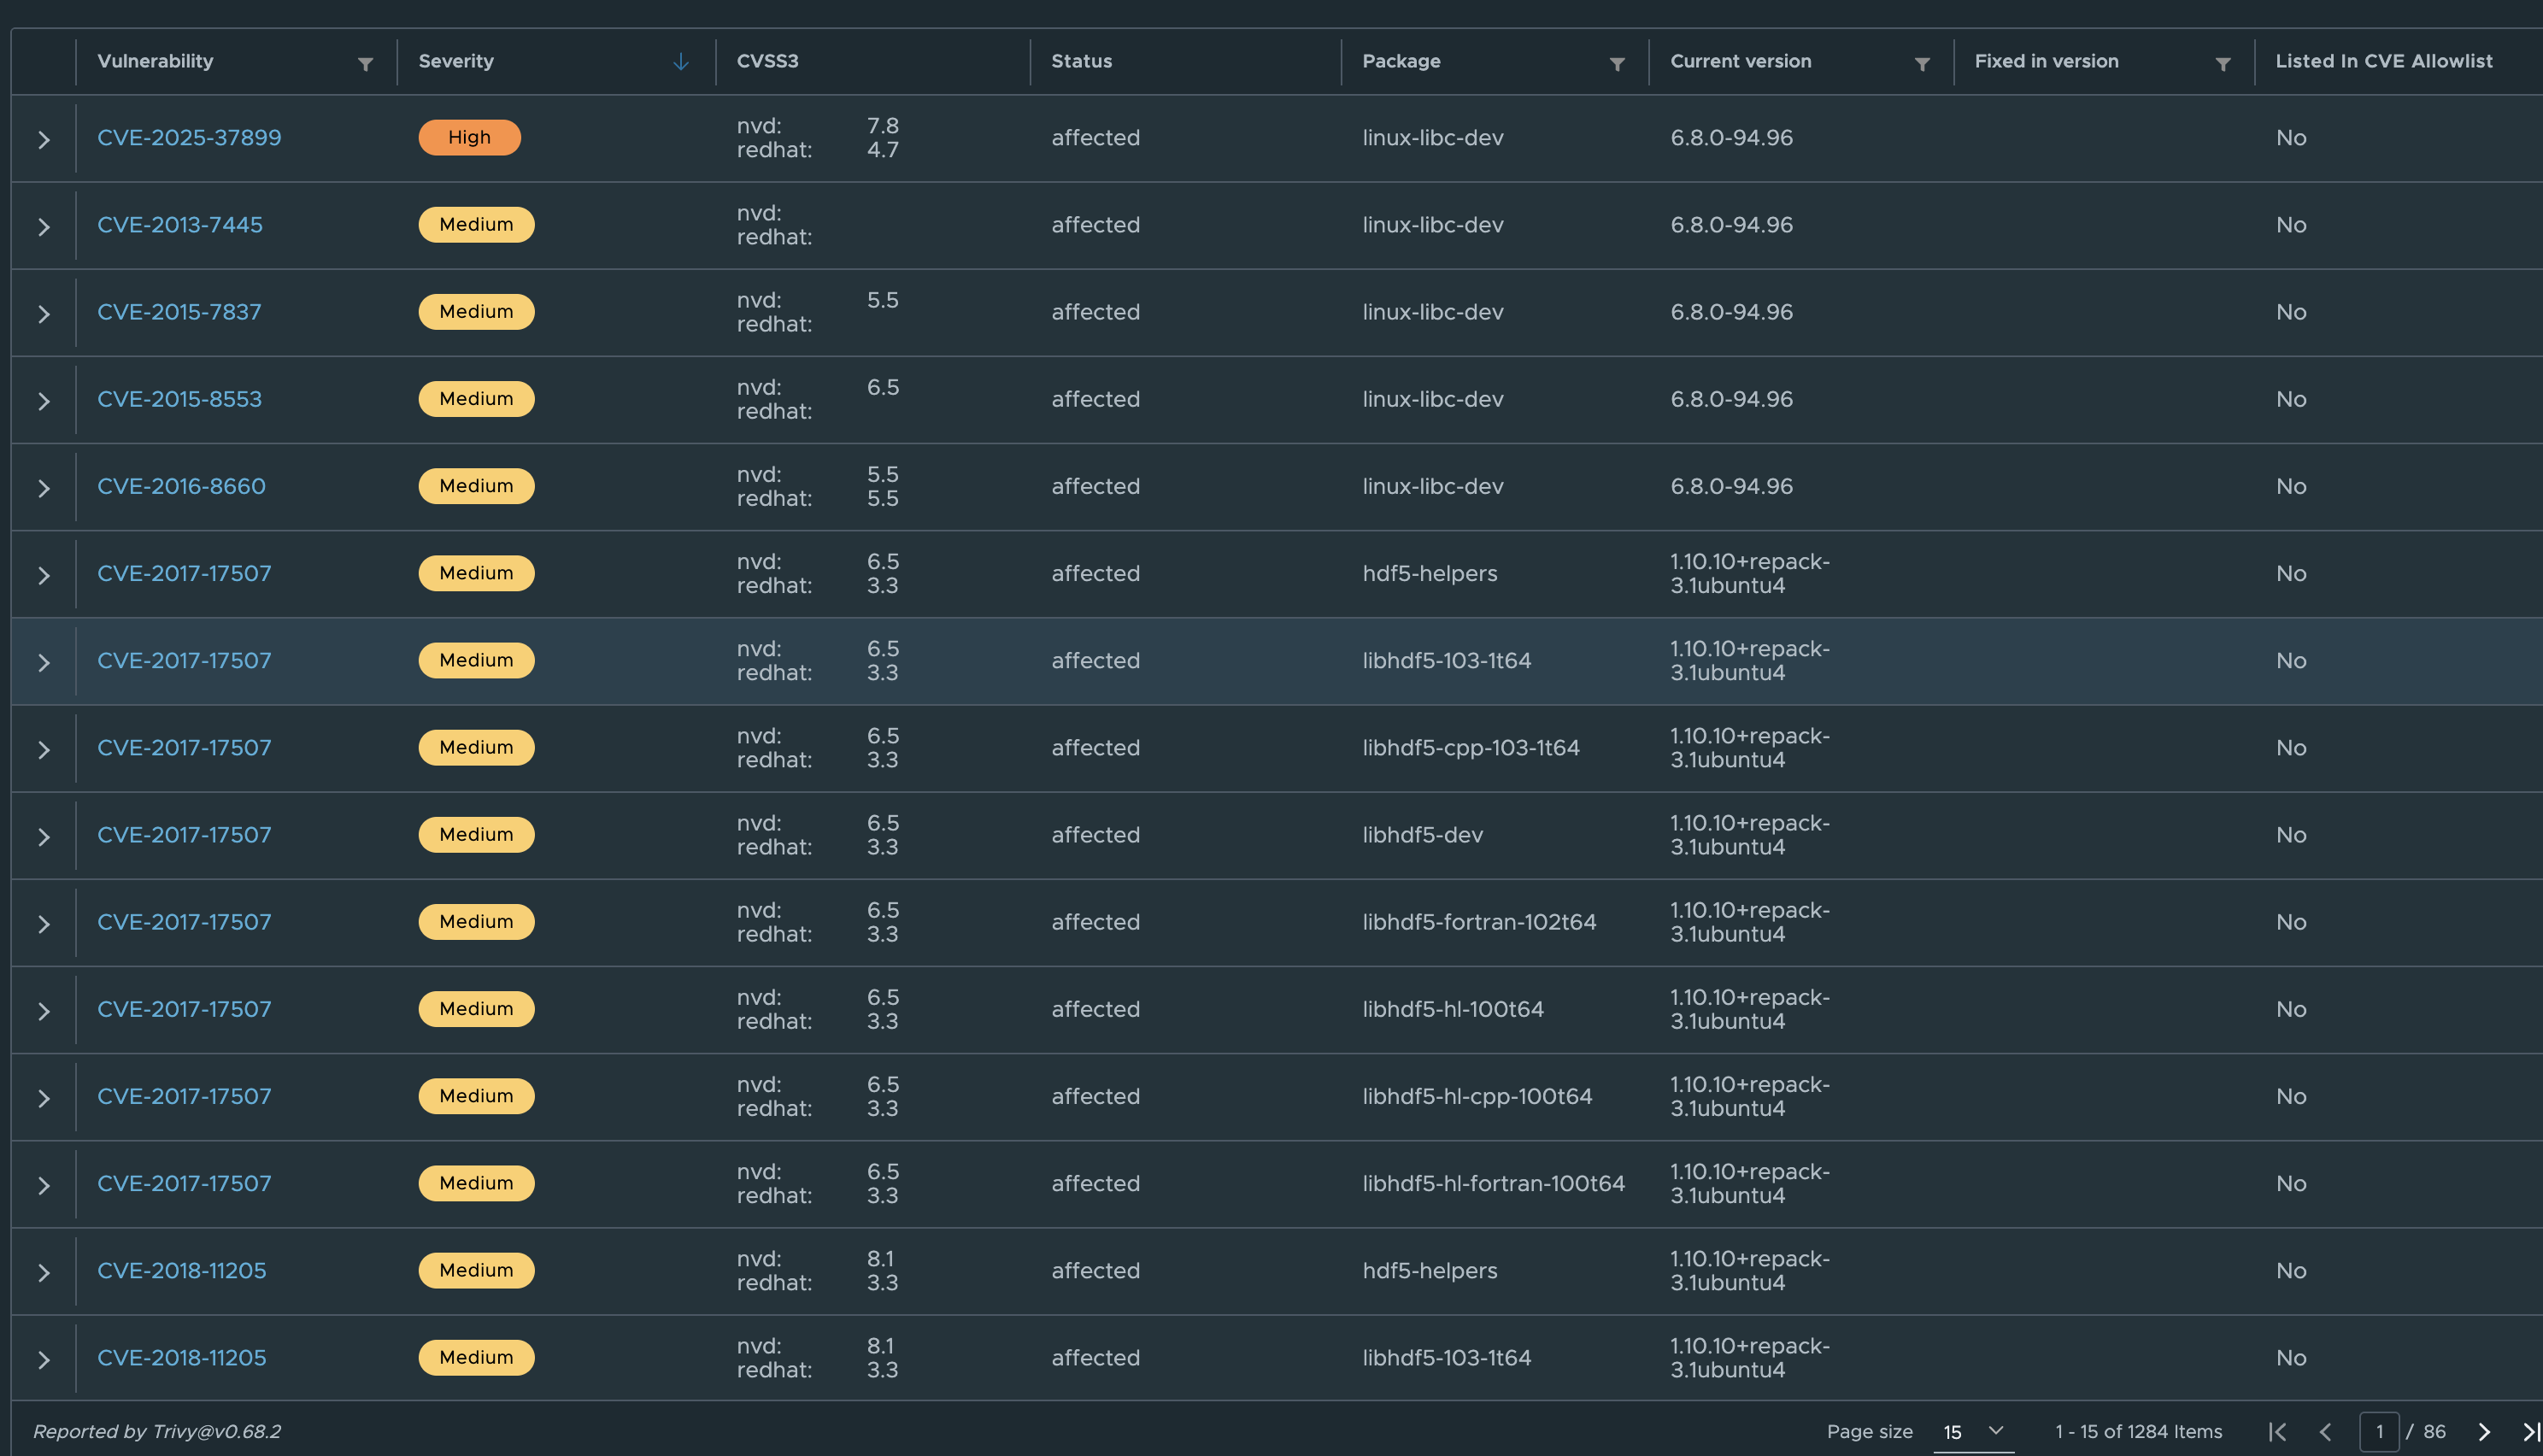The image size is (2543, 1456).
Task: Go to the previous page arrow
Action: (2326, 1432)
